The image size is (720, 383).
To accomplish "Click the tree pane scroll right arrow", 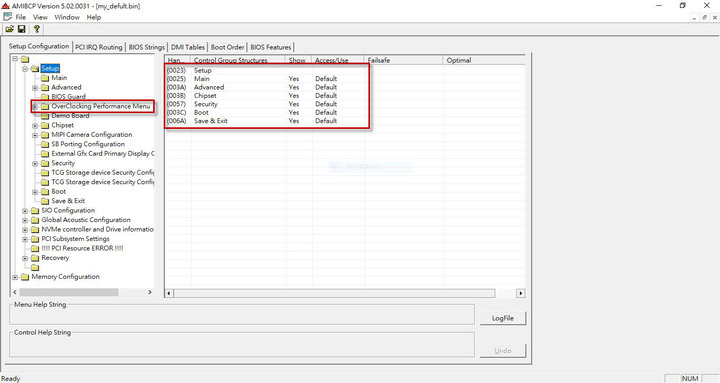I will (x=150, y=292).
